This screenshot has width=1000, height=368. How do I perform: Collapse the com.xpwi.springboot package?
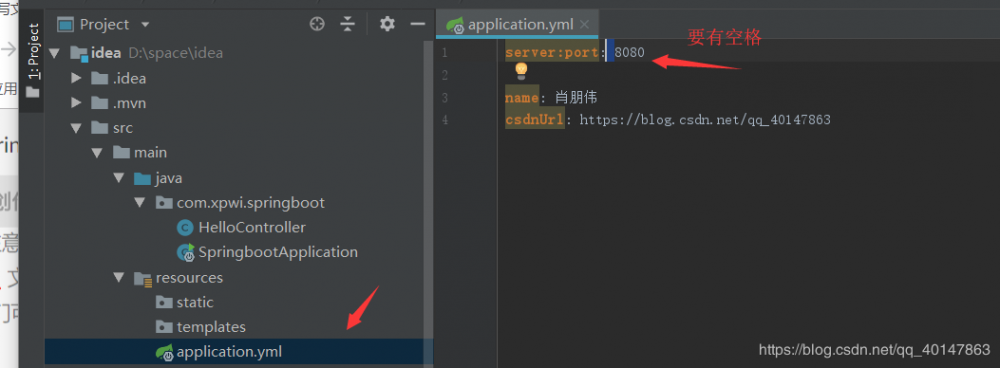click(140, 203)
